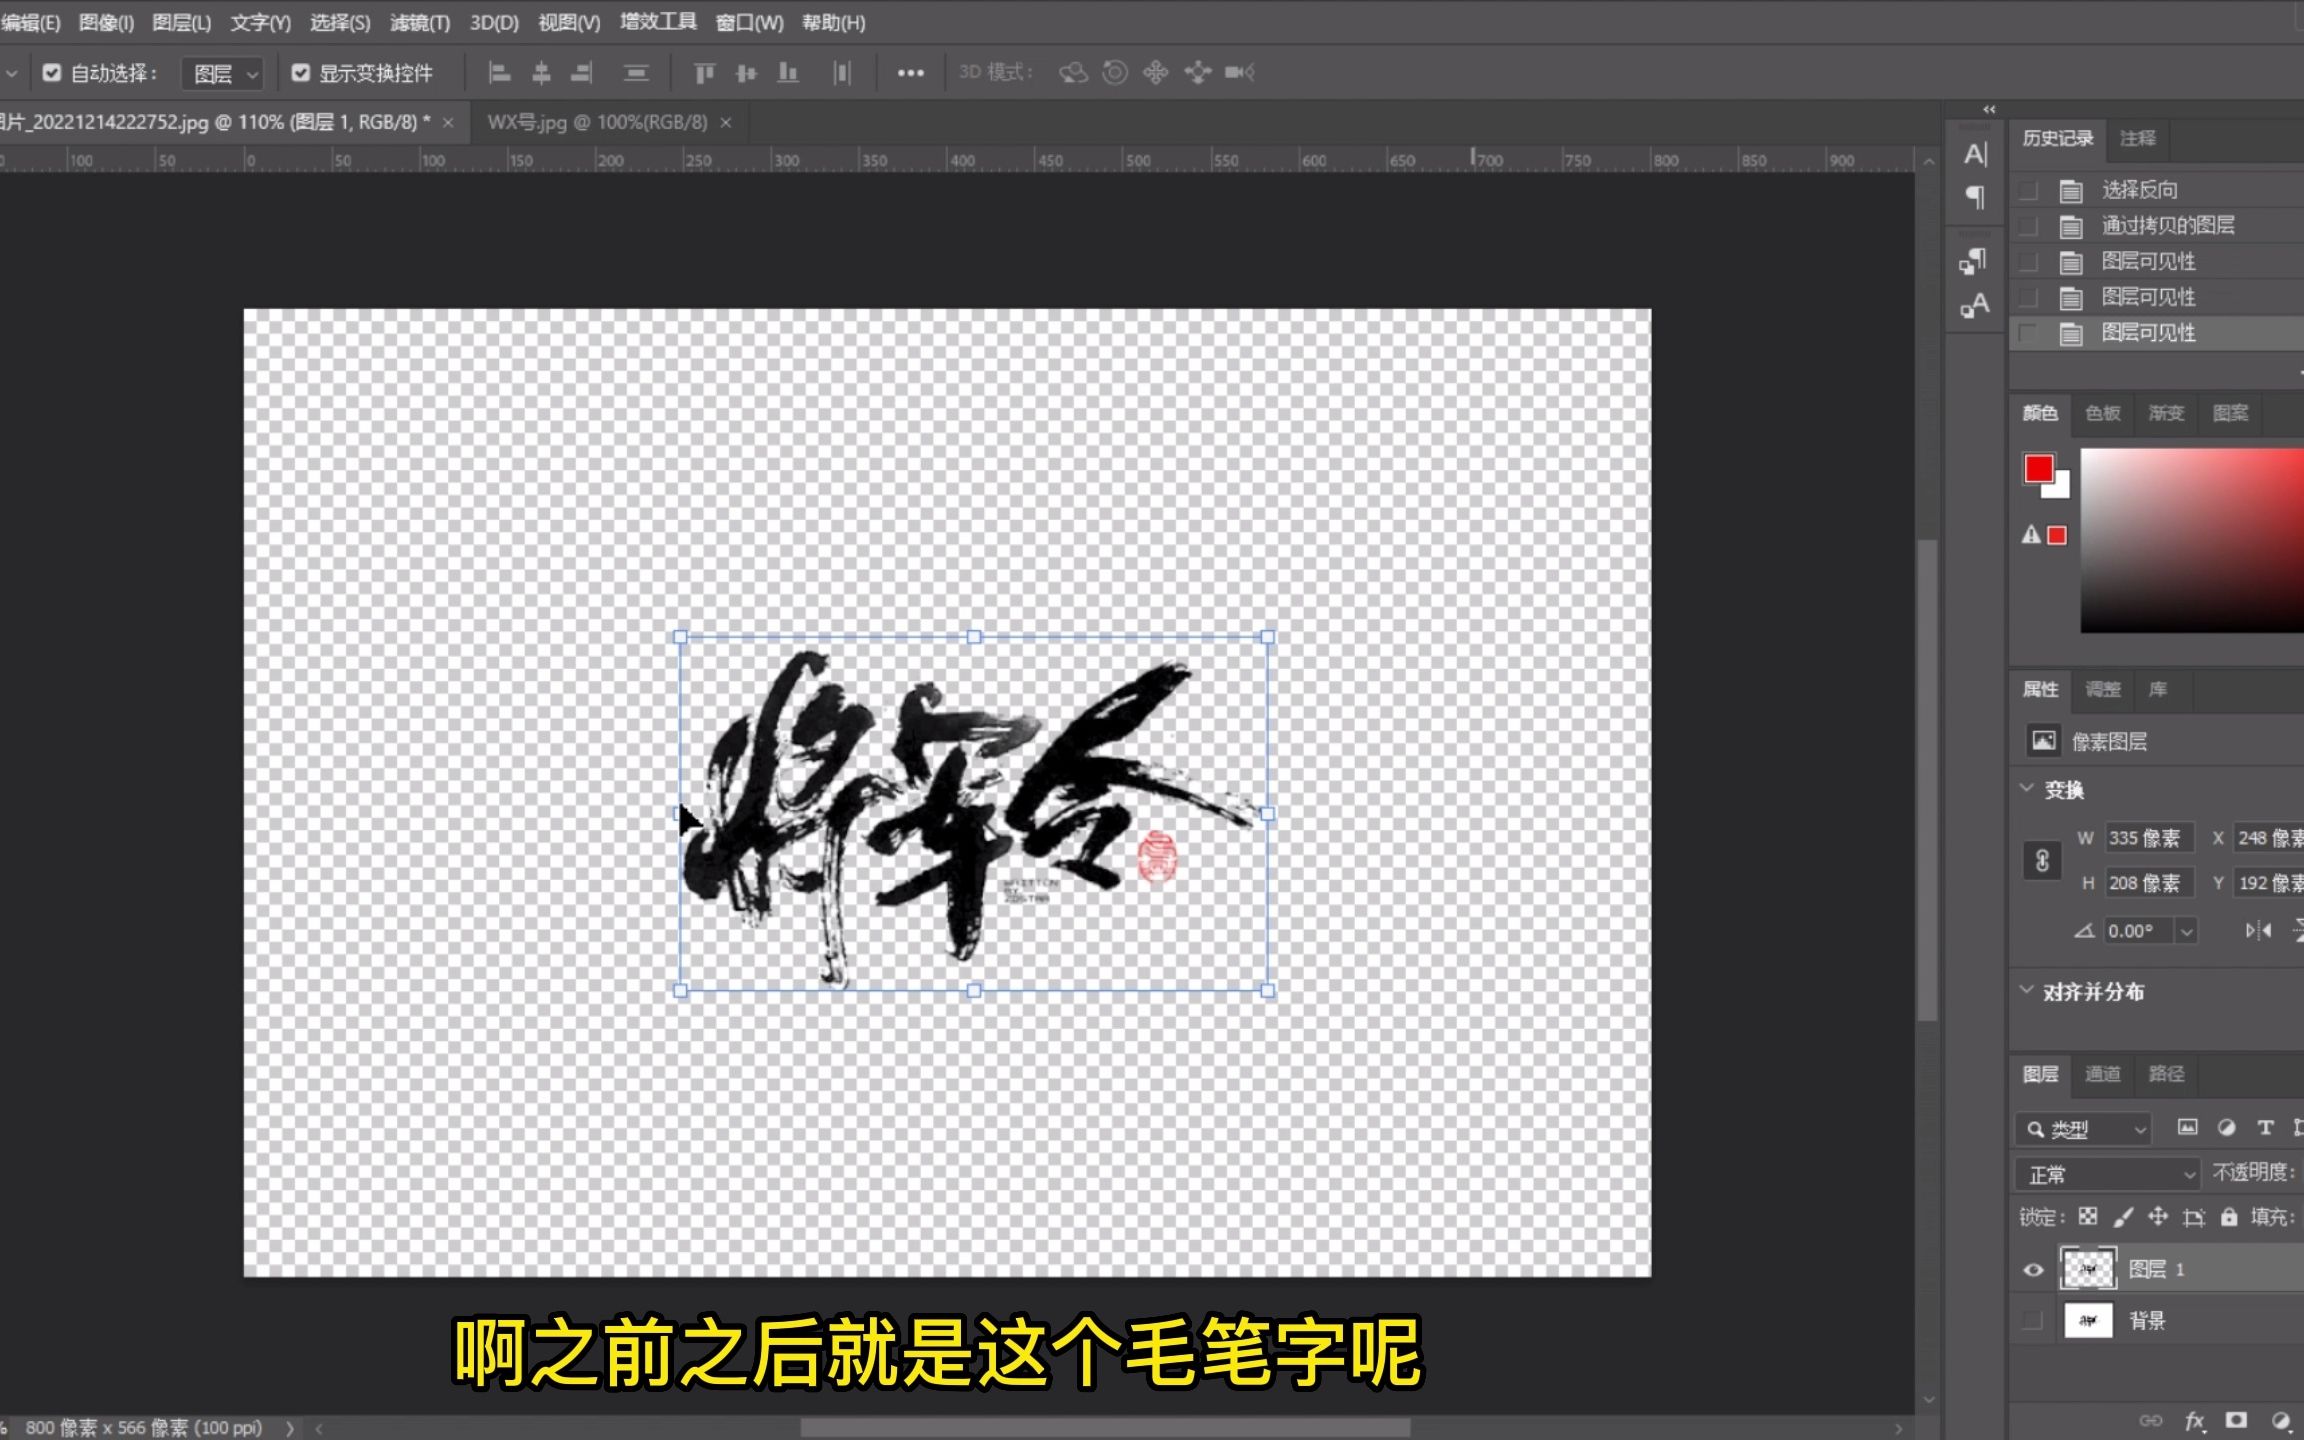2304x1440 pixels.
Task: Click the align bottom edges icon
Action: 788,73
